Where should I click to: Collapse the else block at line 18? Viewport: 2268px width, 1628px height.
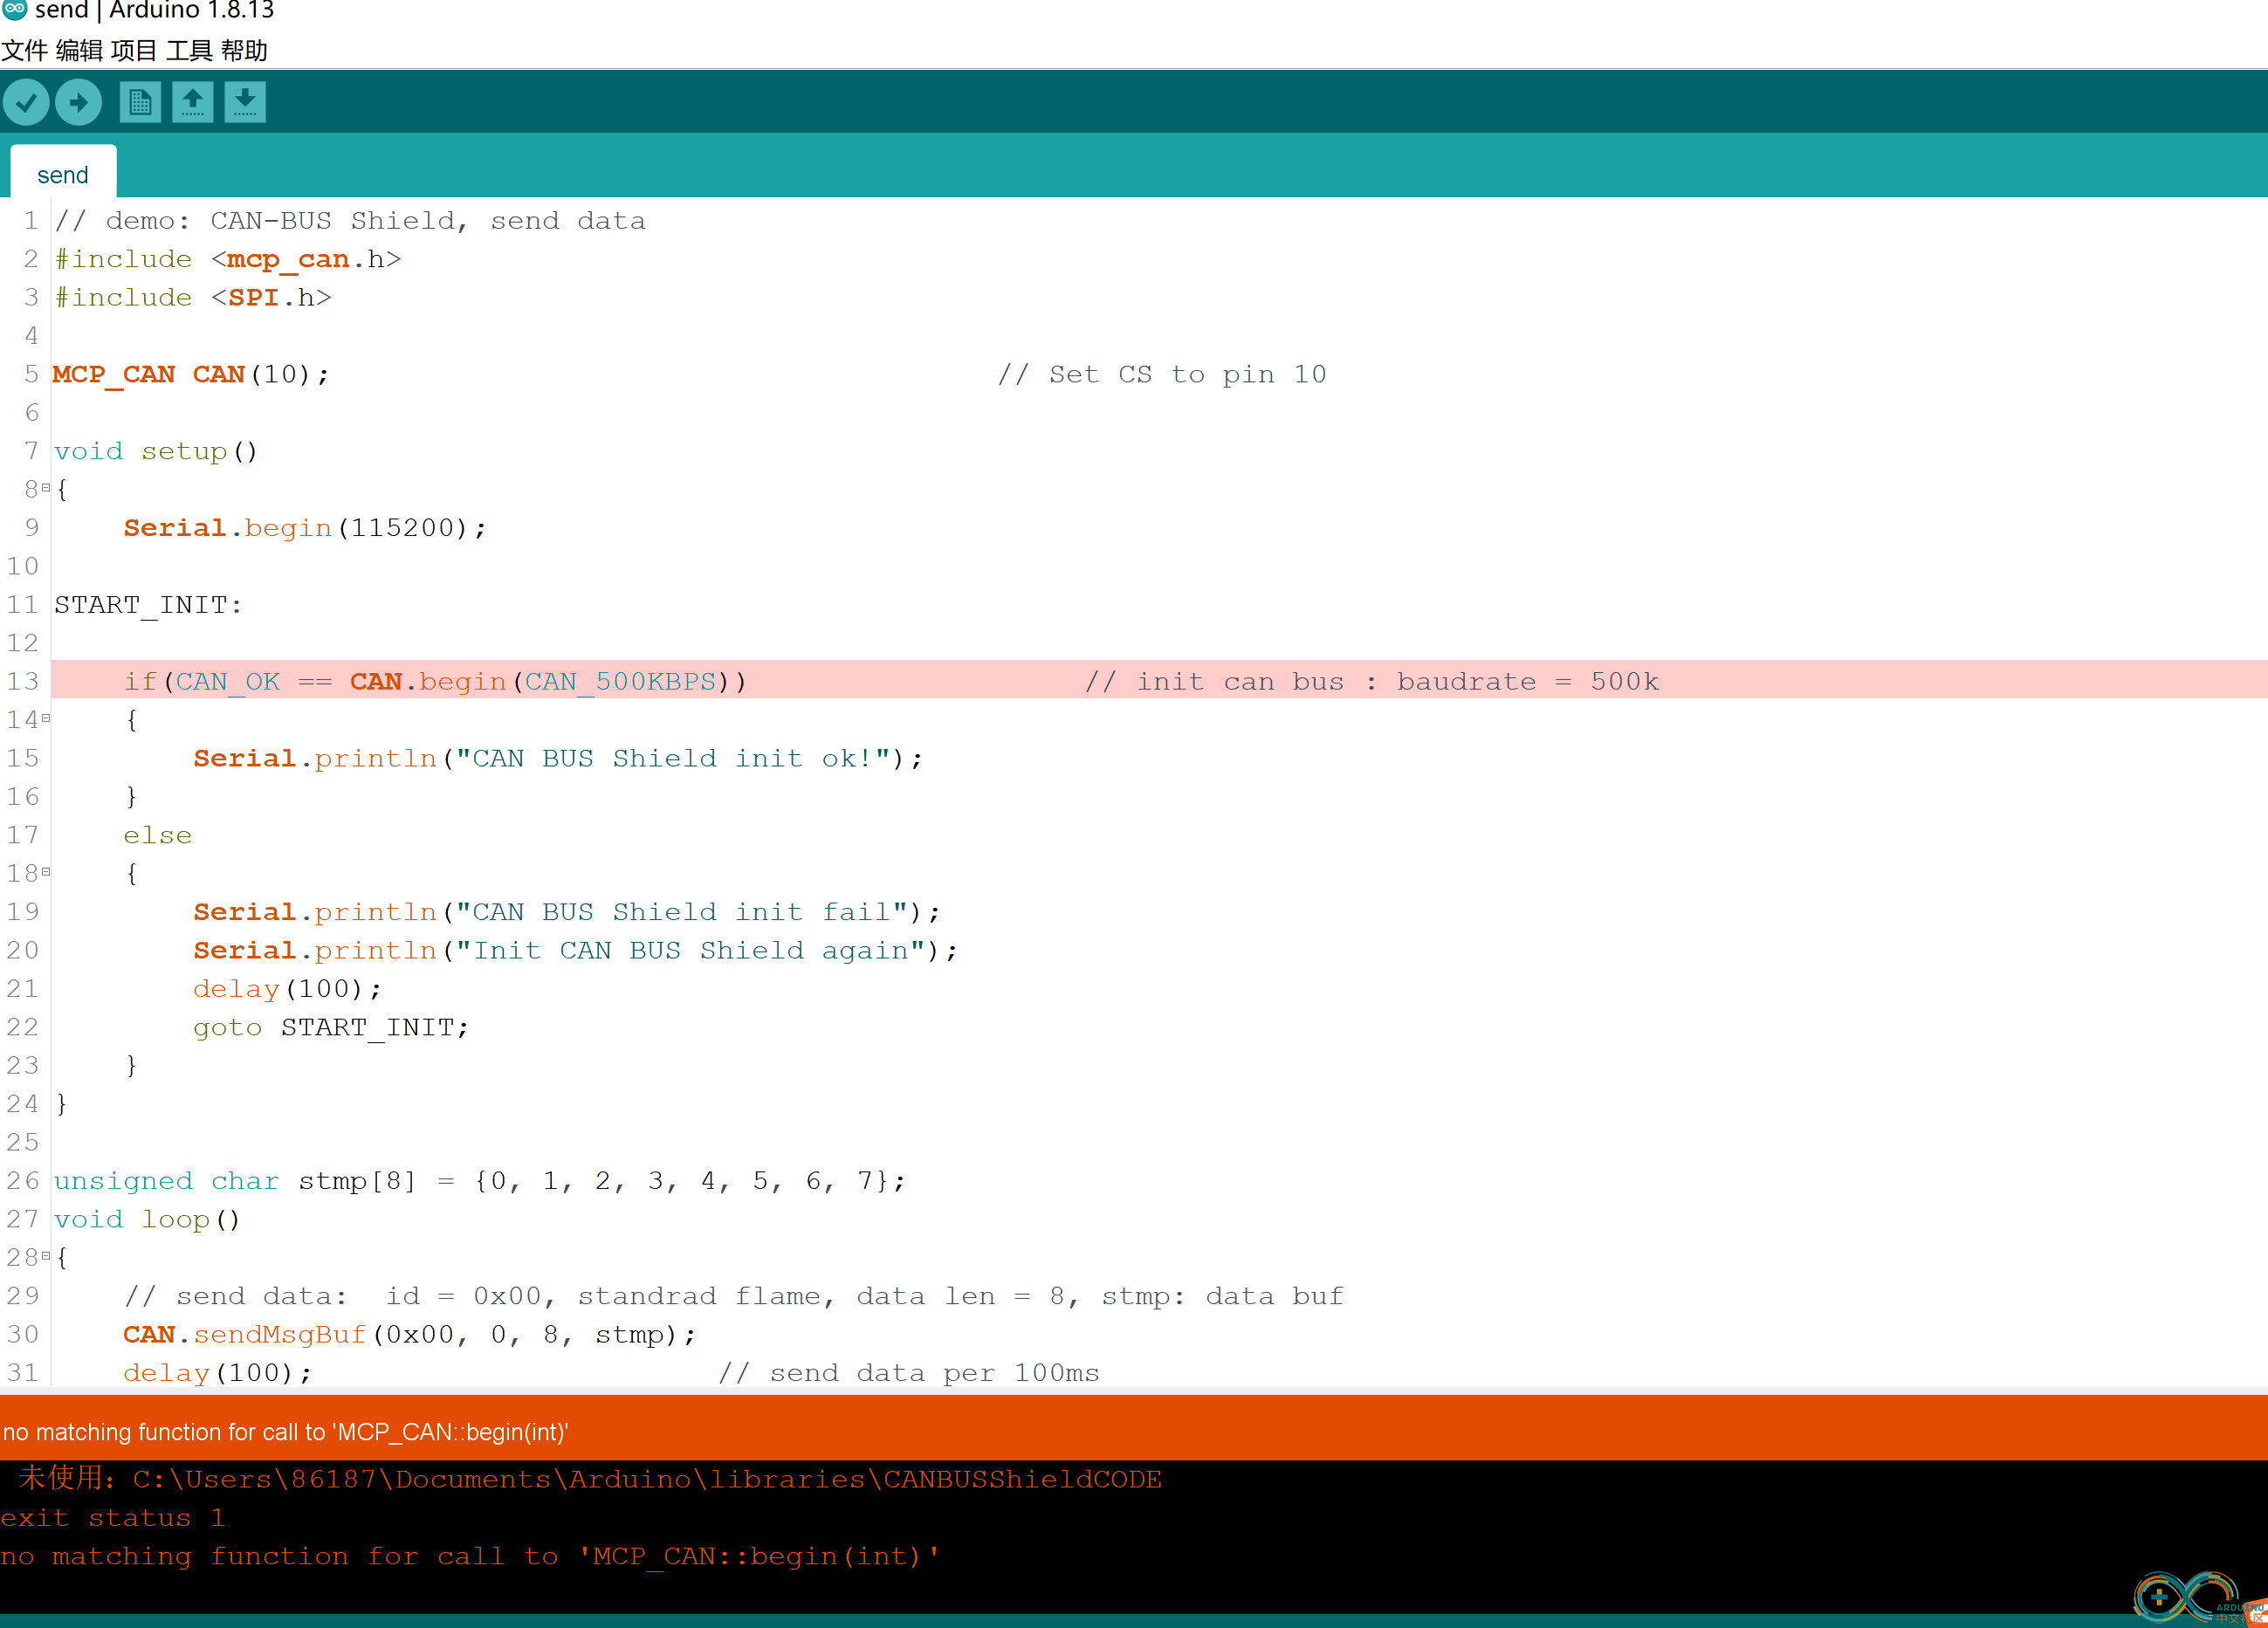[46, 872]
